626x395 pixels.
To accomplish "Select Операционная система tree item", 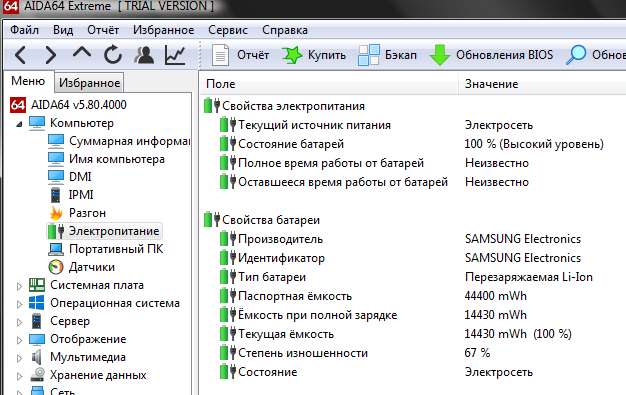I will point(104,303).
